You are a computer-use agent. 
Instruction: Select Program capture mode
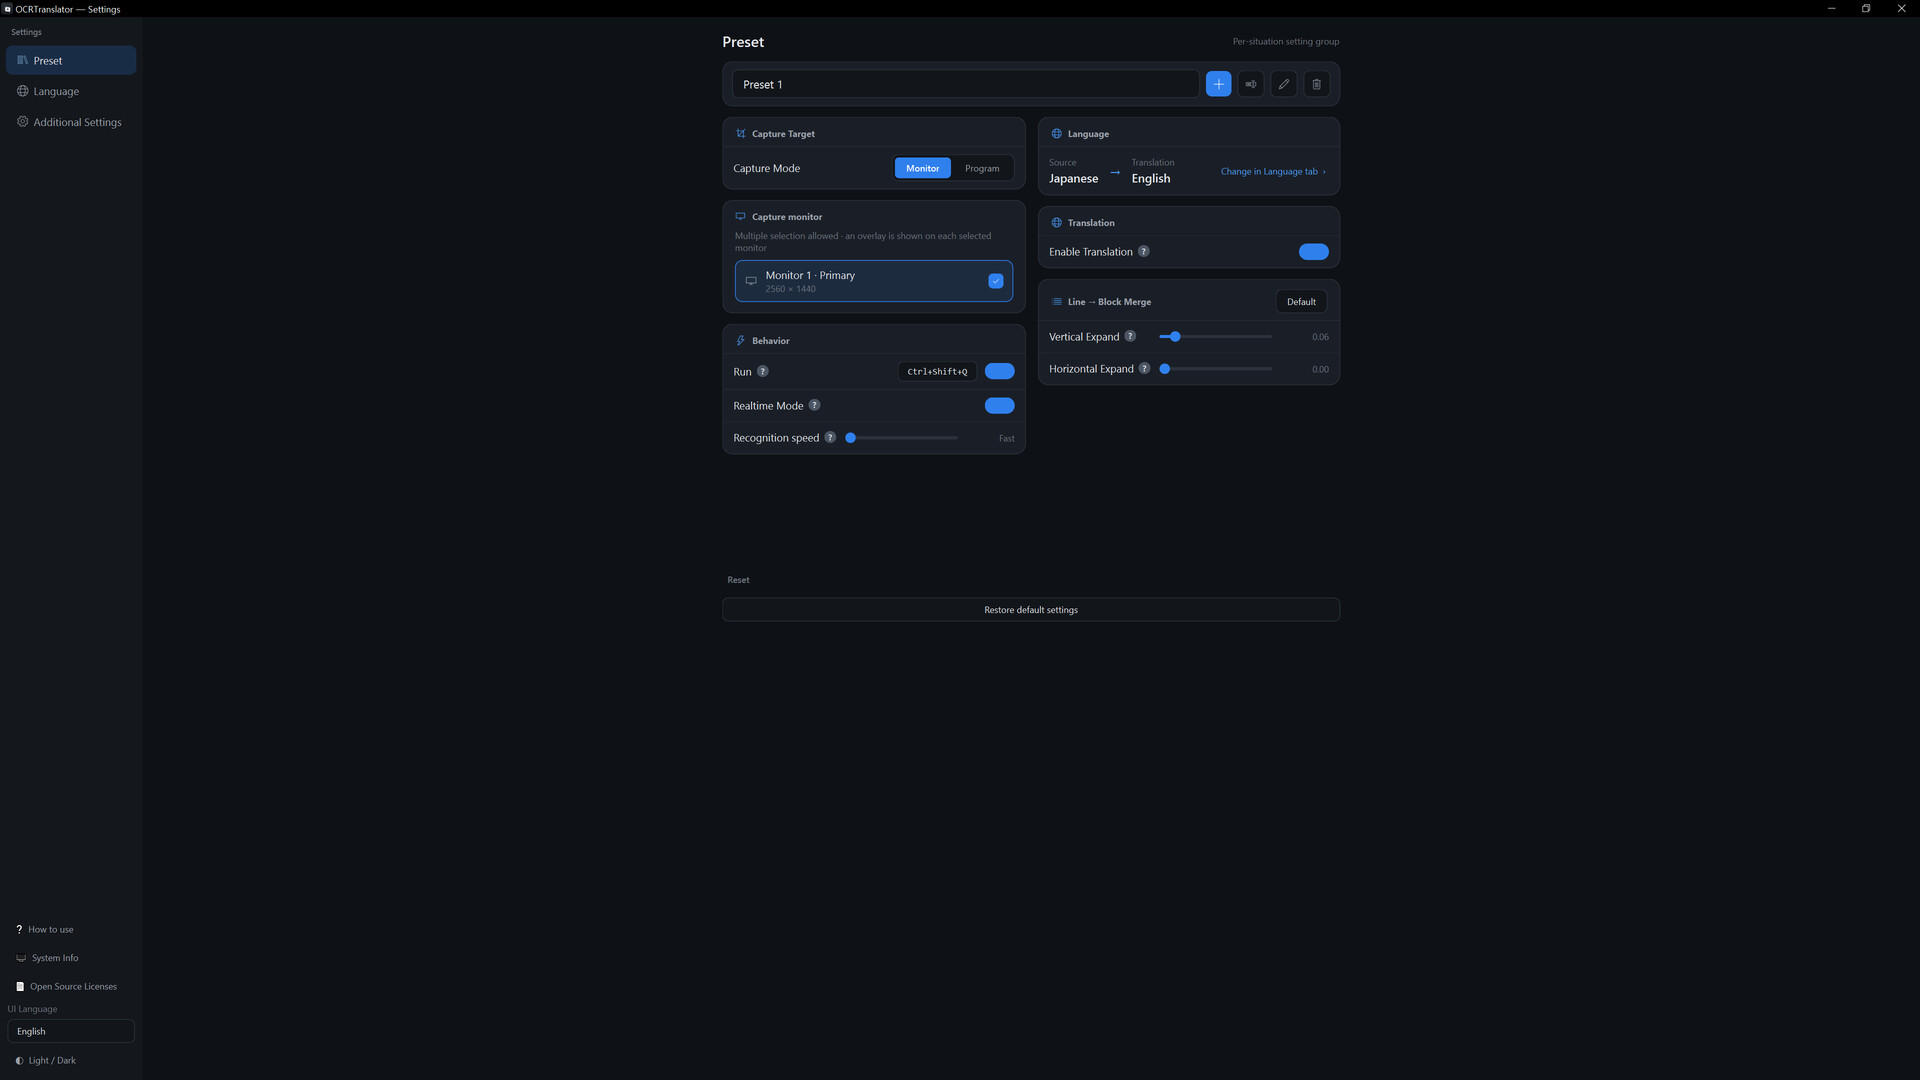982,168
